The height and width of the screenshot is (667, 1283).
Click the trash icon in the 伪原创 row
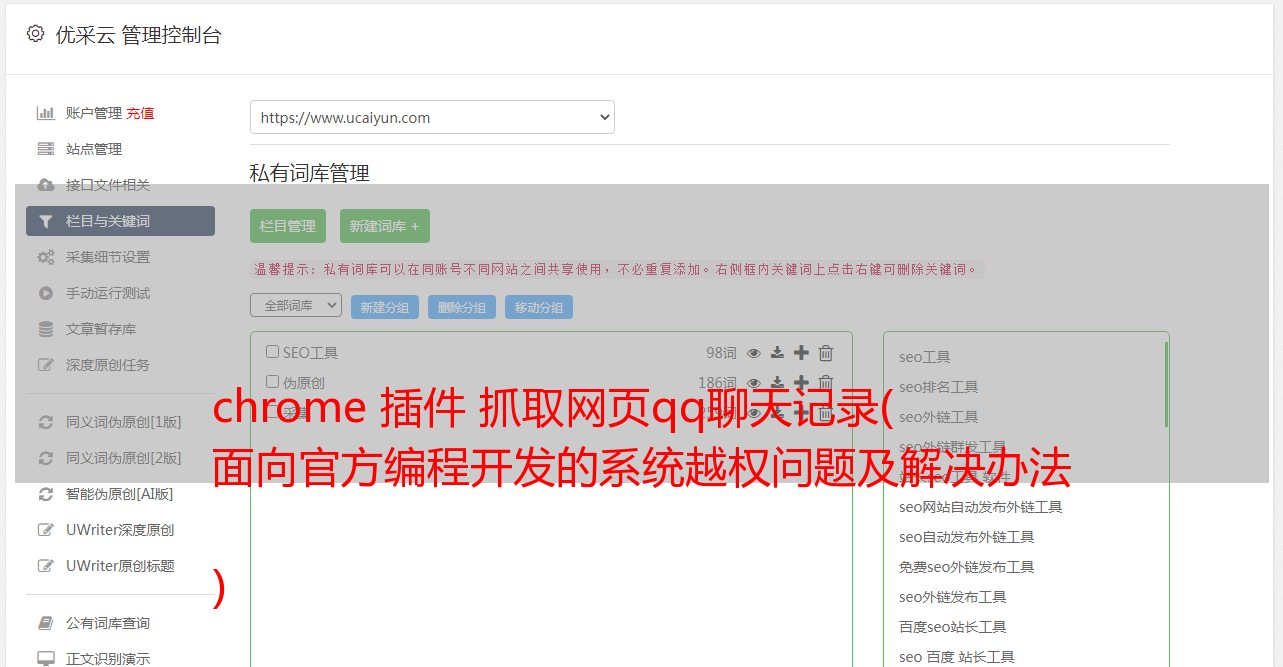point(825,383)
